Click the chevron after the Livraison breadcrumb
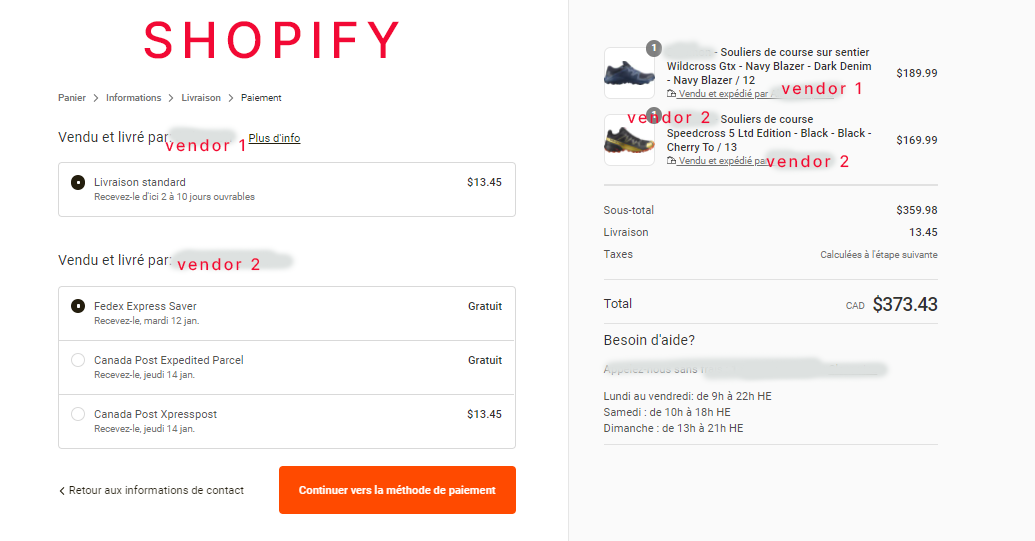Screen dimensions: 1035x541 231,98
